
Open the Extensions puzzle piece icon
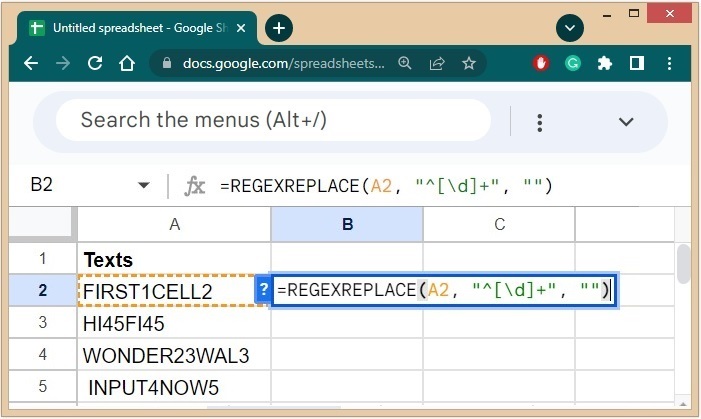604,63
